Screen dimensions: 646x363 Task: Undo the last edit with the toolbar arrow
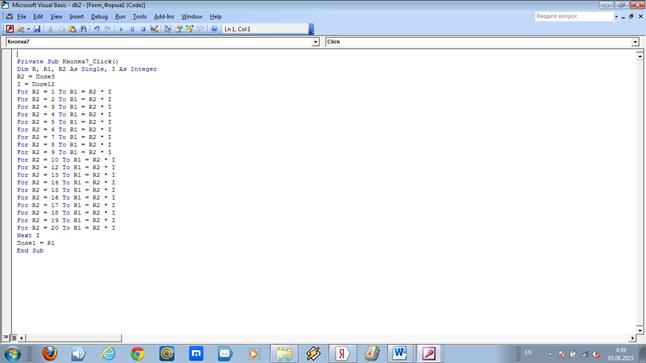(x=96, y=29)
